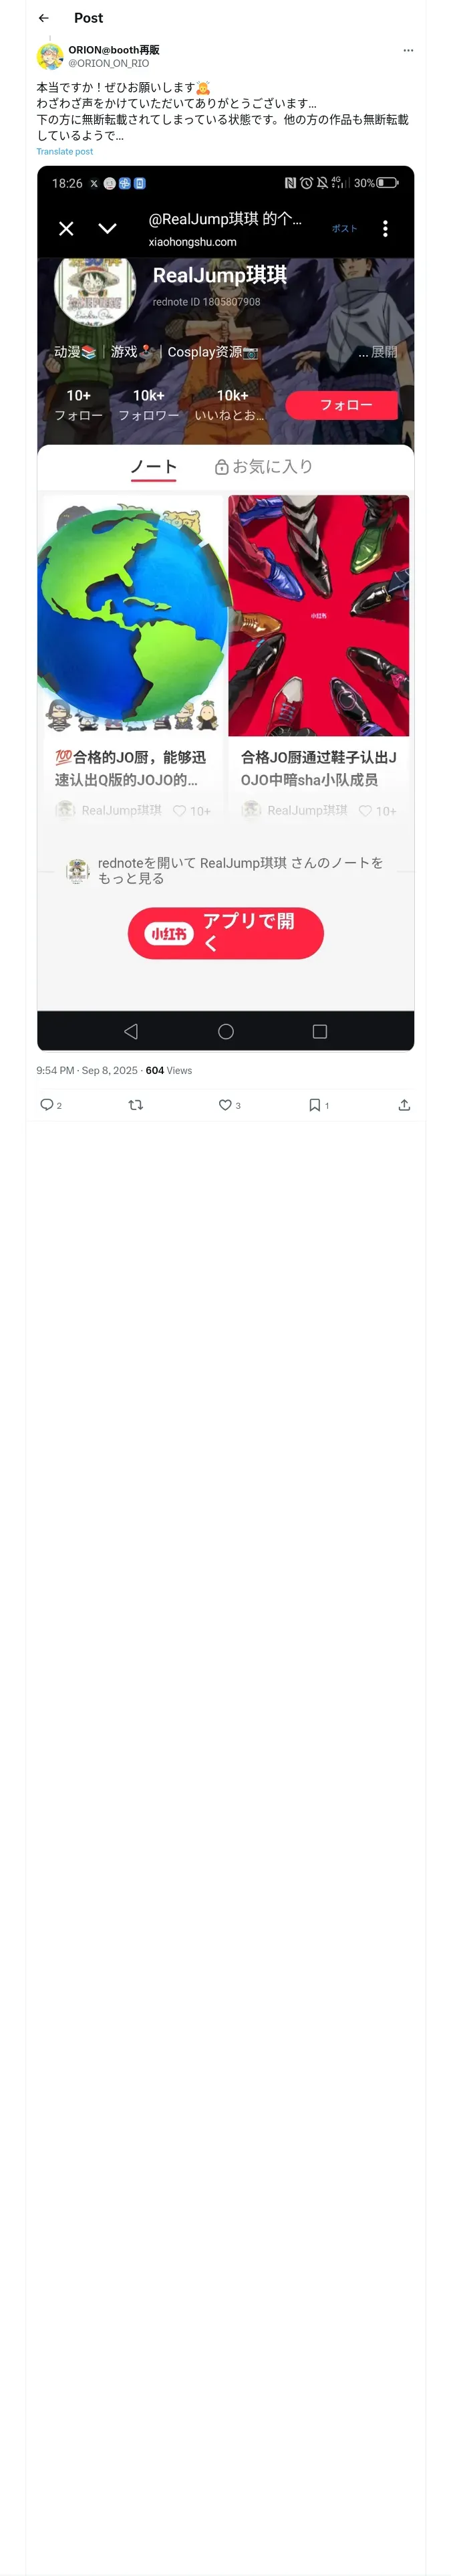Reply using the comment bubble icon
Viewport: 451px width, 2576px height.
[46, 1105]
